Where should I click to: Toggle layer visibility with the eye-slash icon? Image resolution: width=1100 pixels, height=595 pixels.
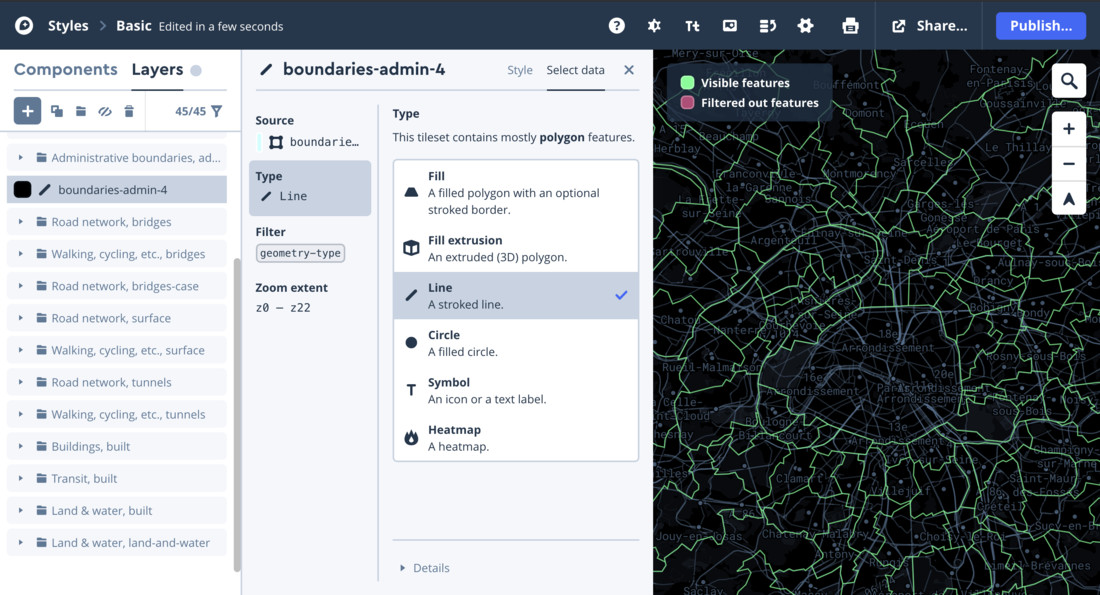tap(106, 111)
